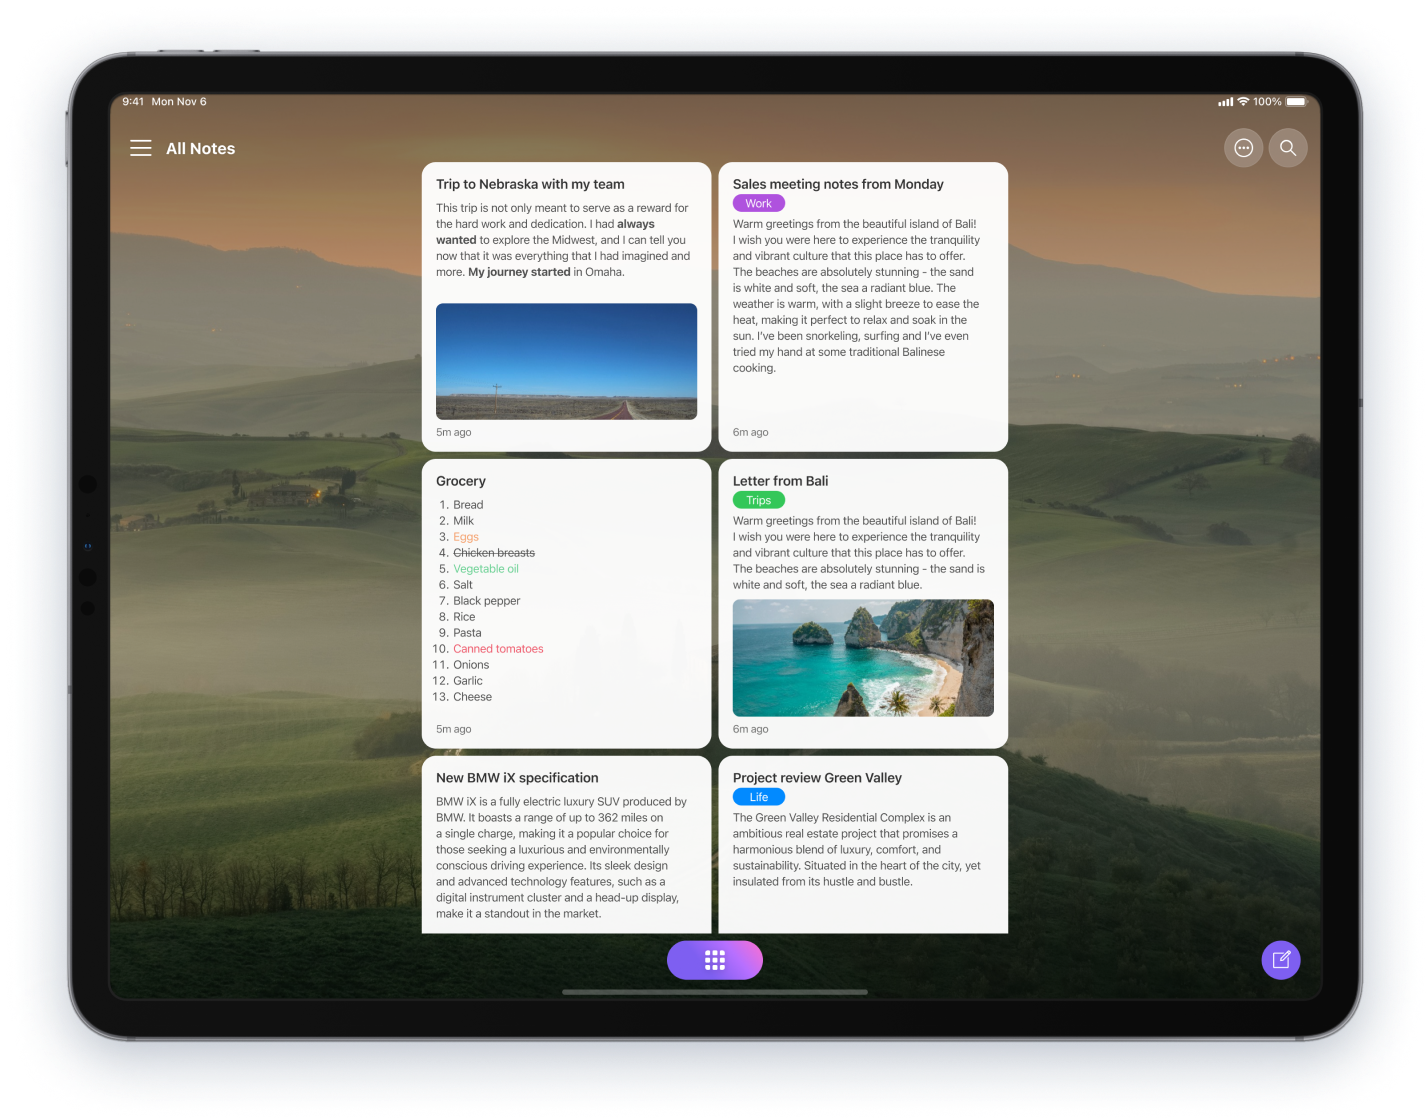Open the hamburger menu icon
Screen dimensions: 1427x1120
(x=141, y=148)
